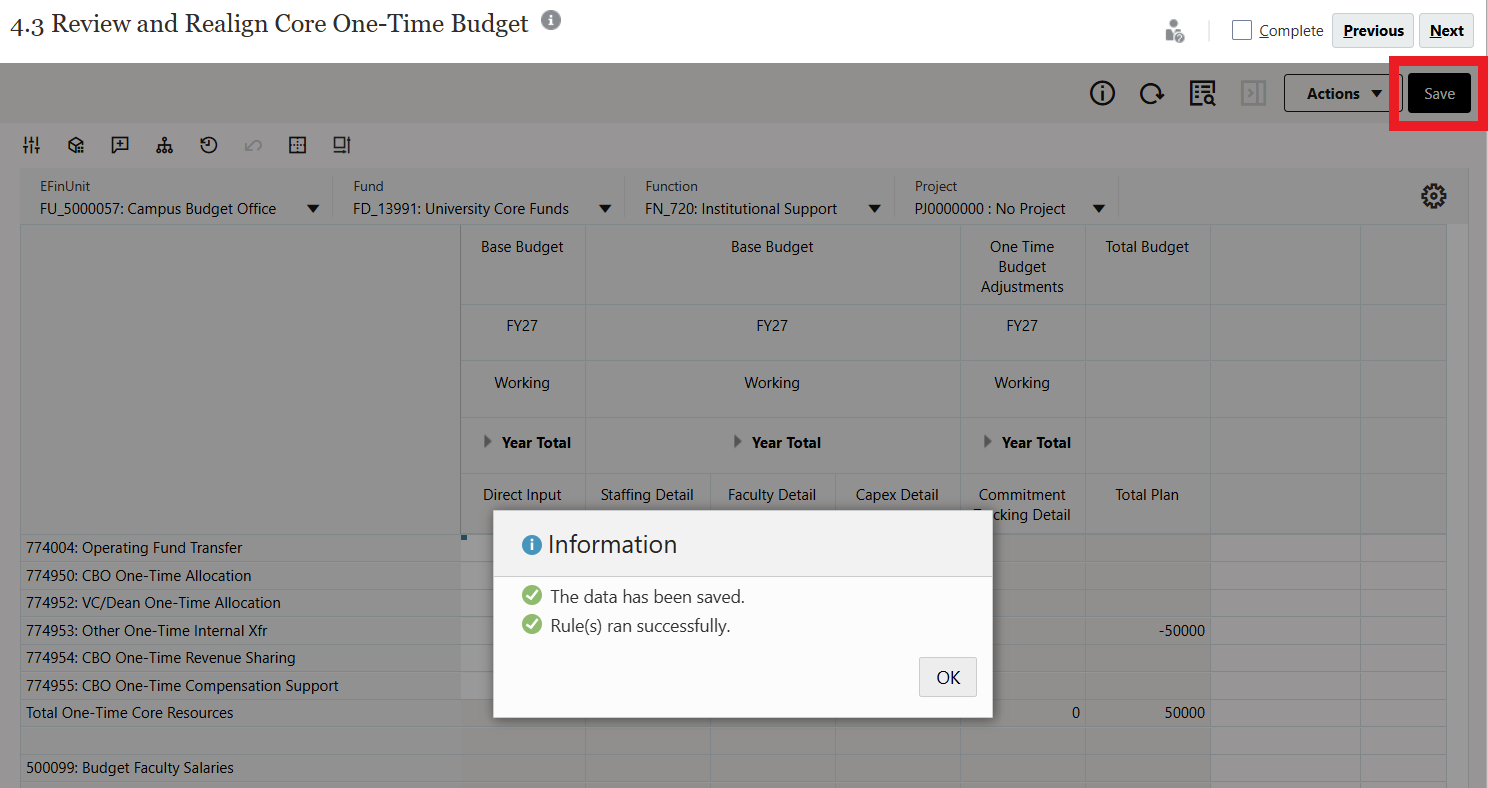Click the info icon beside page title

pos(550,20)
